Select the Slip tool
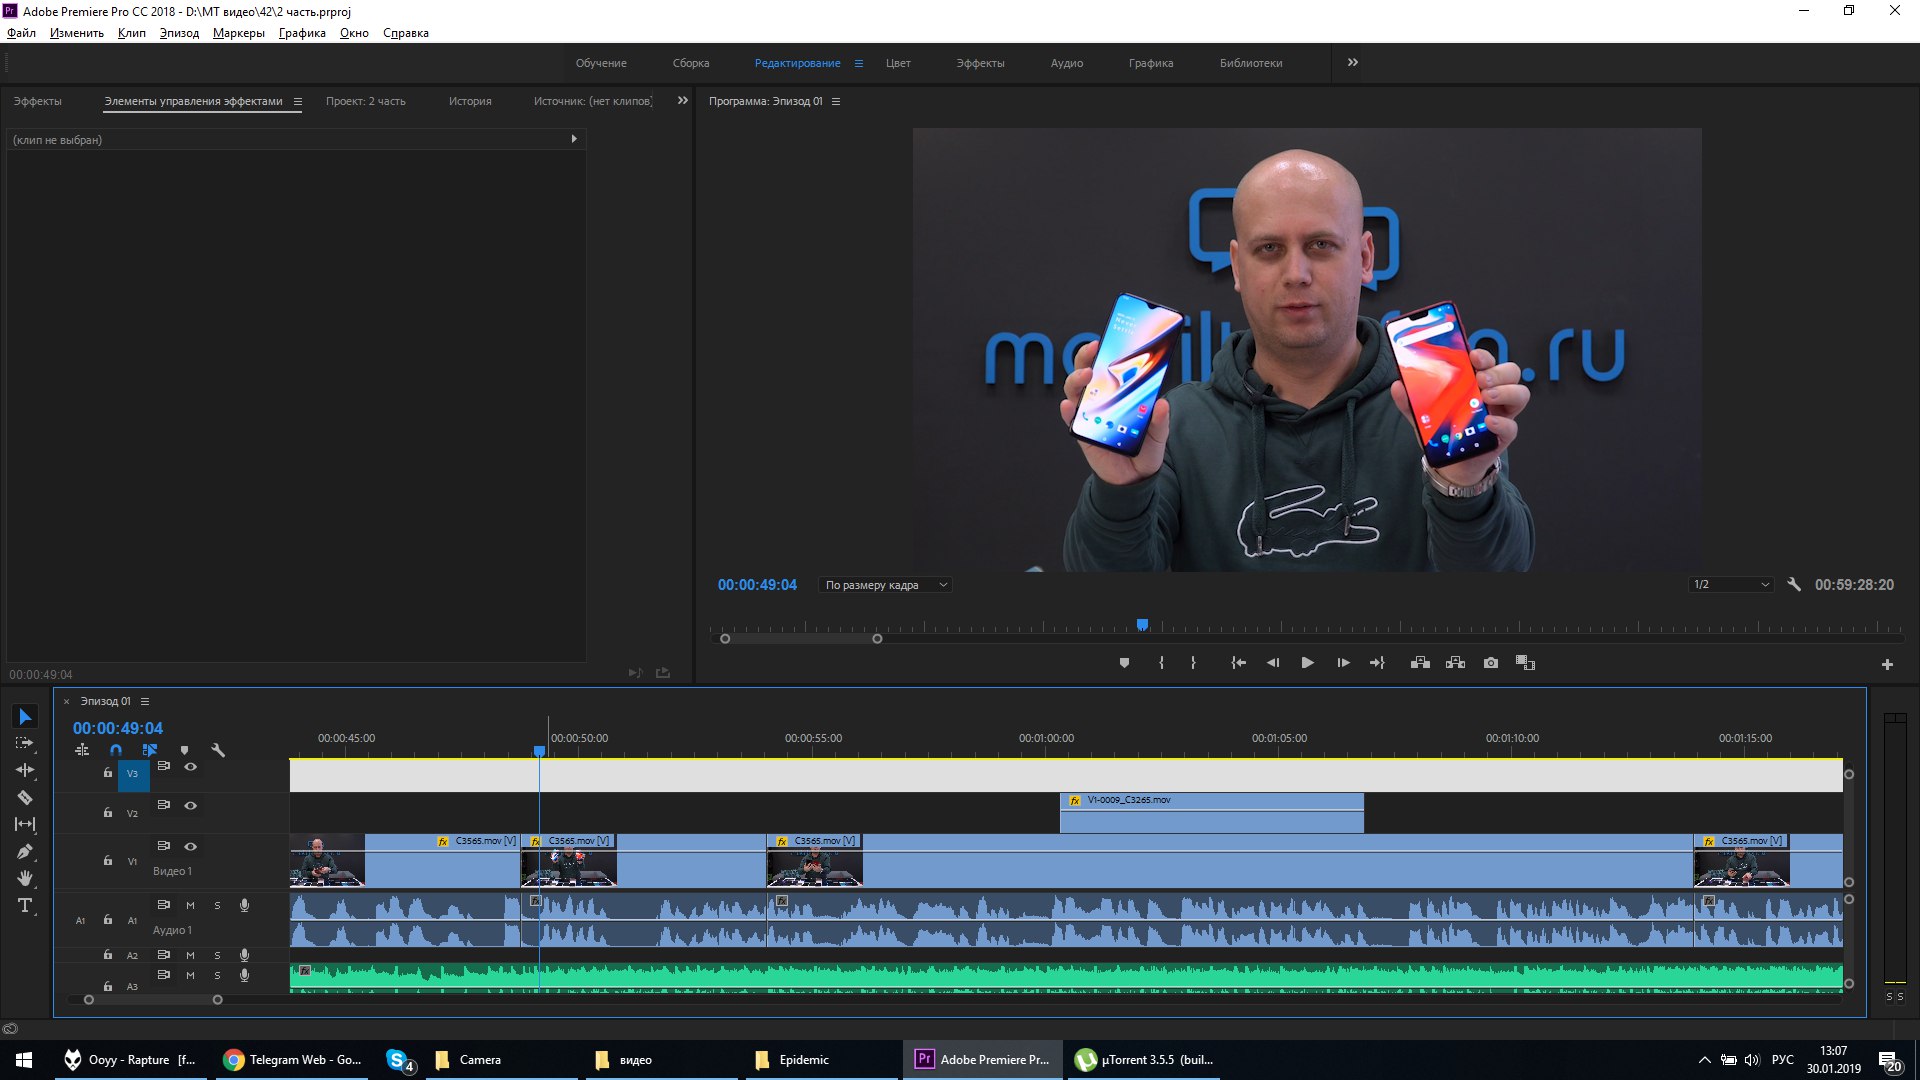Screen dimensions: 1920x1080 pyautogui.click(x=25, y=824)
